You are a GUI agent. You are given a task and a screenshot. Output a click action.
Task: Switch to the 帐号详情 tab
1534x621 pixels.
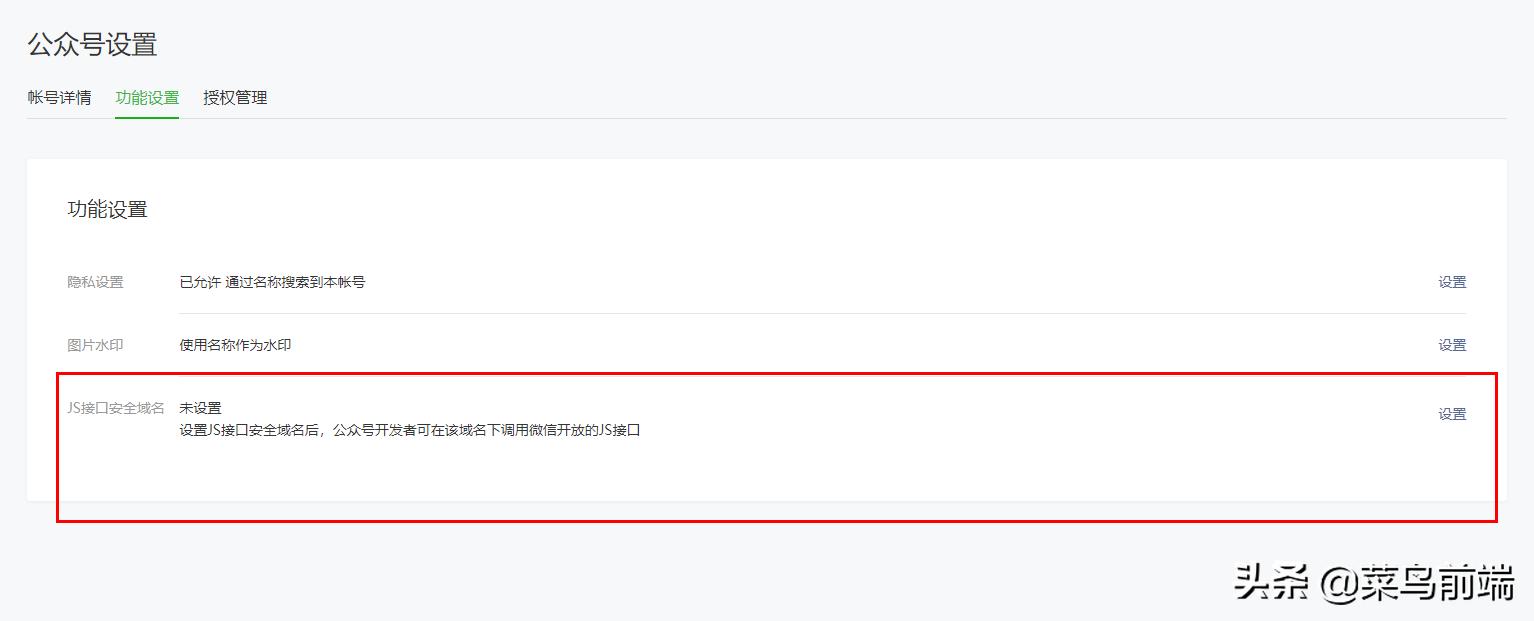pyautogui.click(x=60, y=97)
